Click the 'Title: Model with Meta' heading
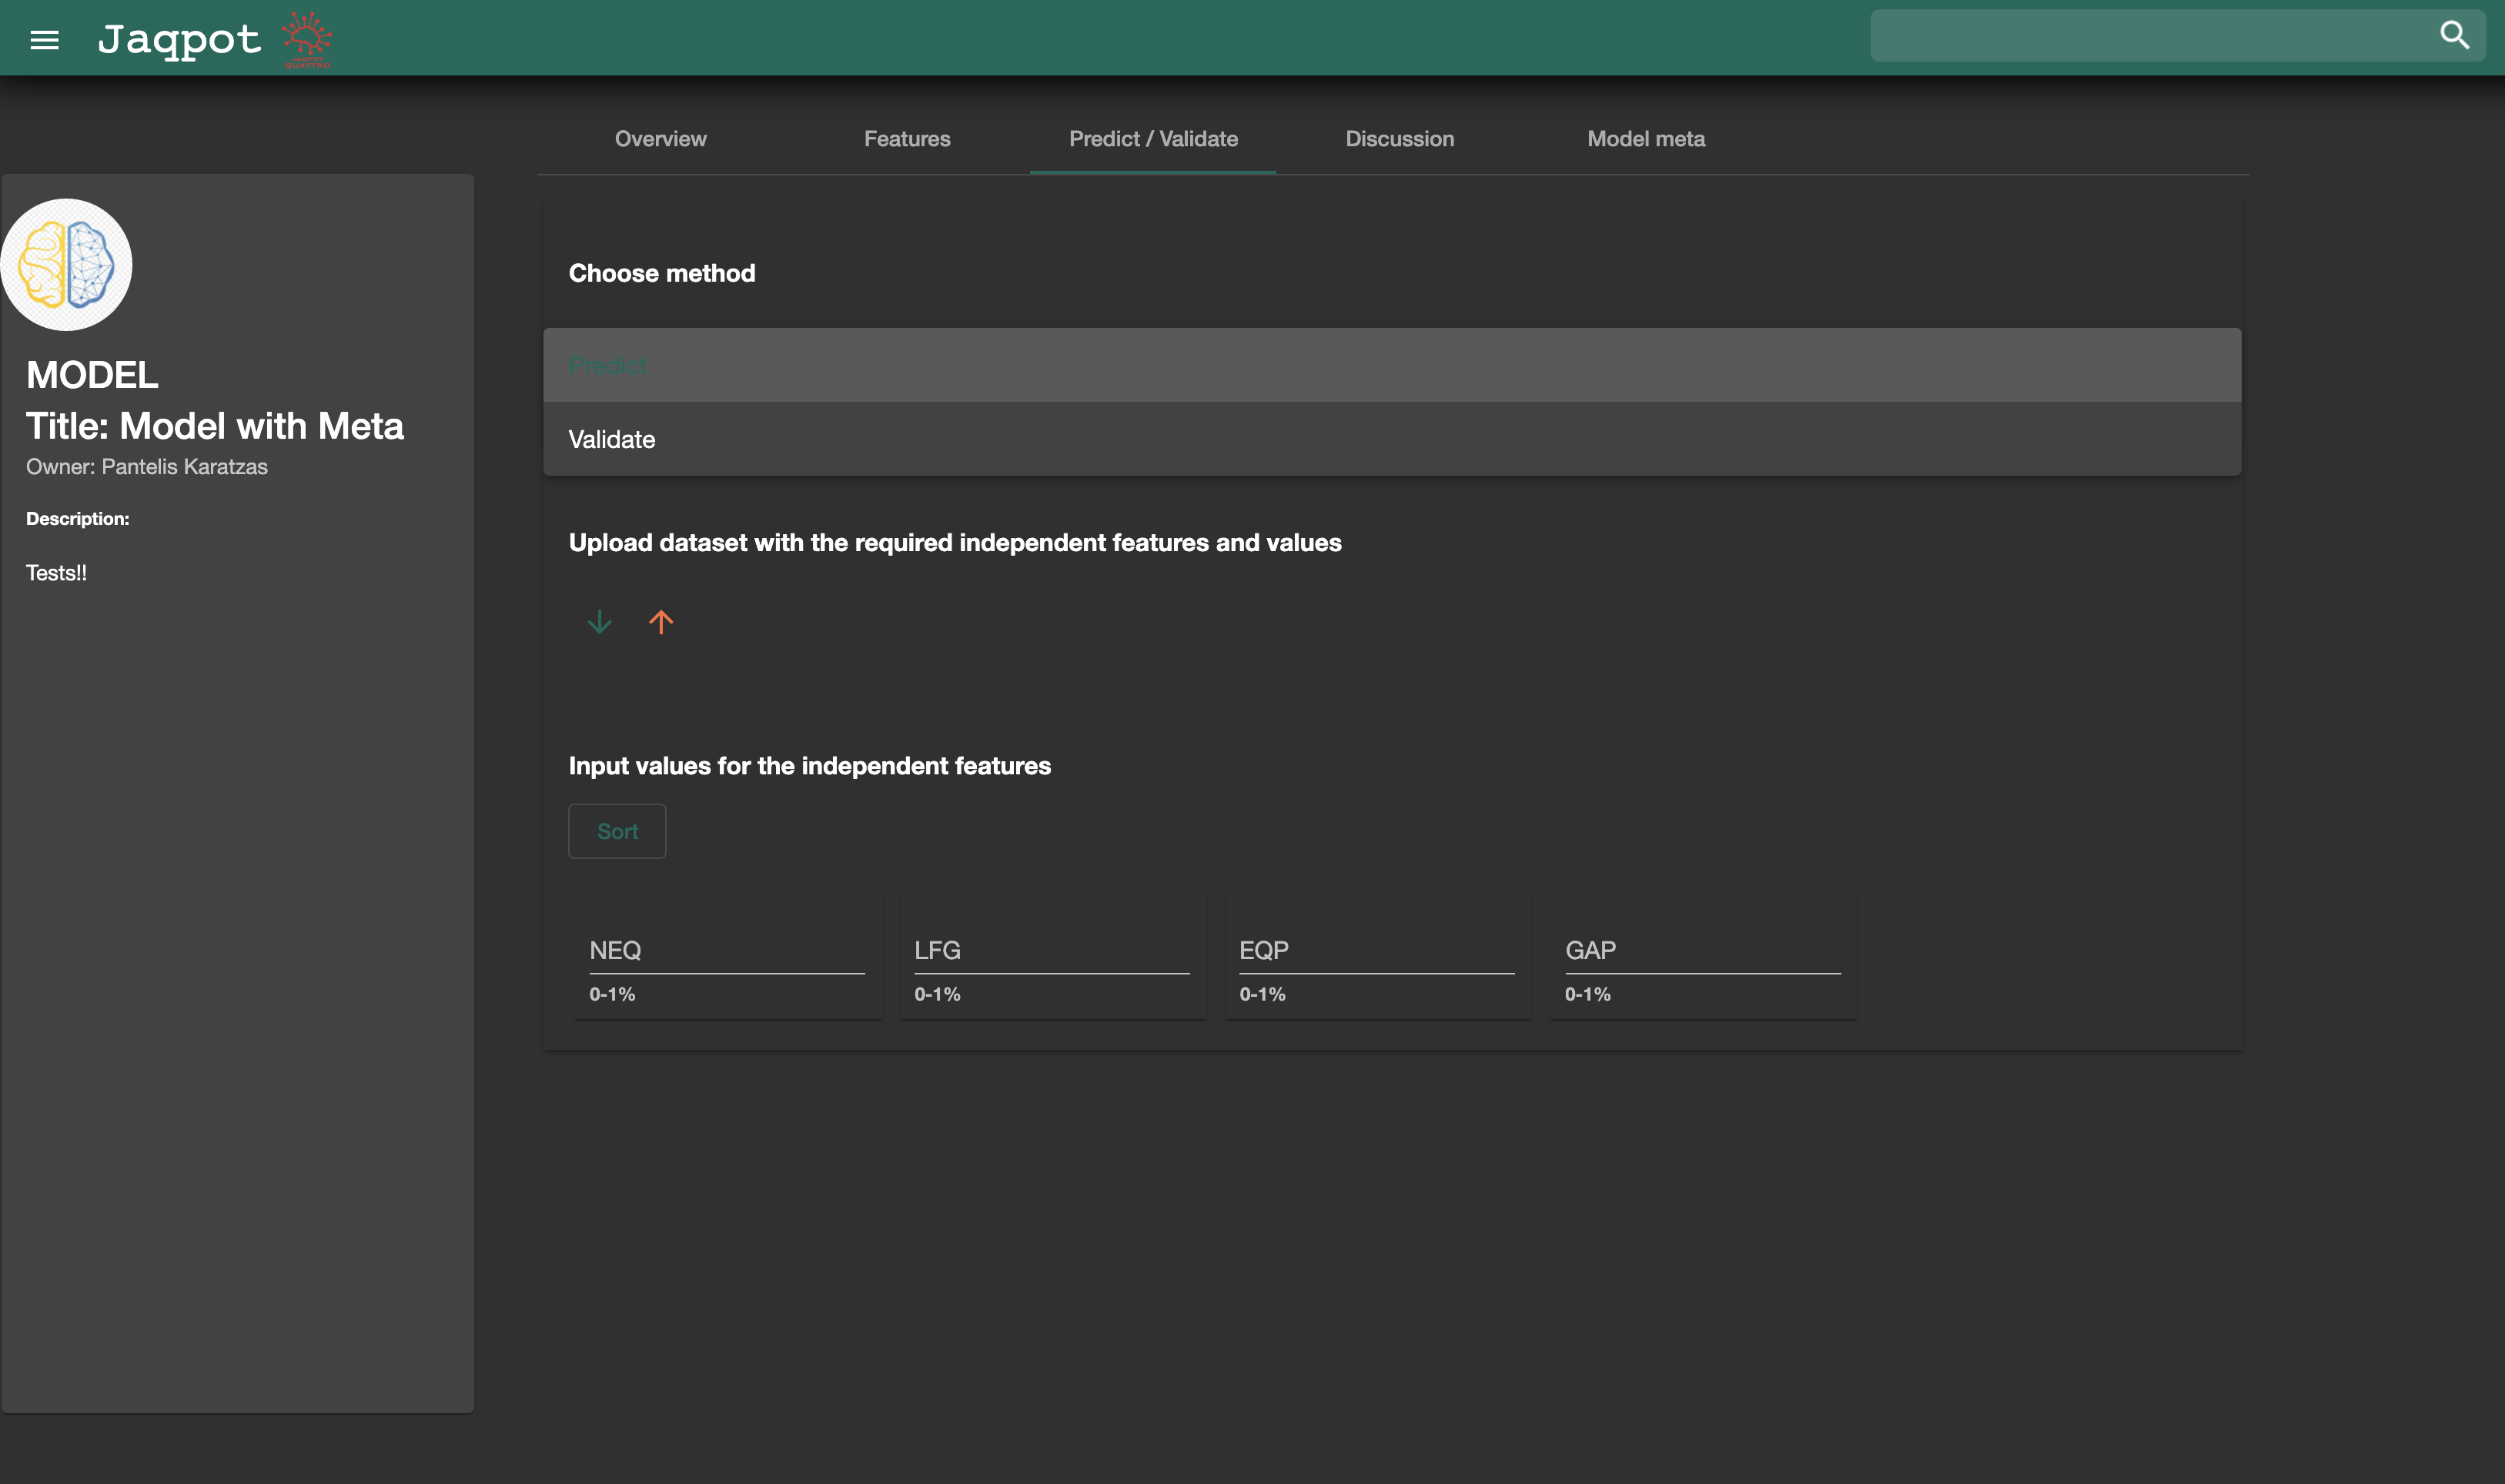Screen dimensions: 2505x1484 coord(215,426)
